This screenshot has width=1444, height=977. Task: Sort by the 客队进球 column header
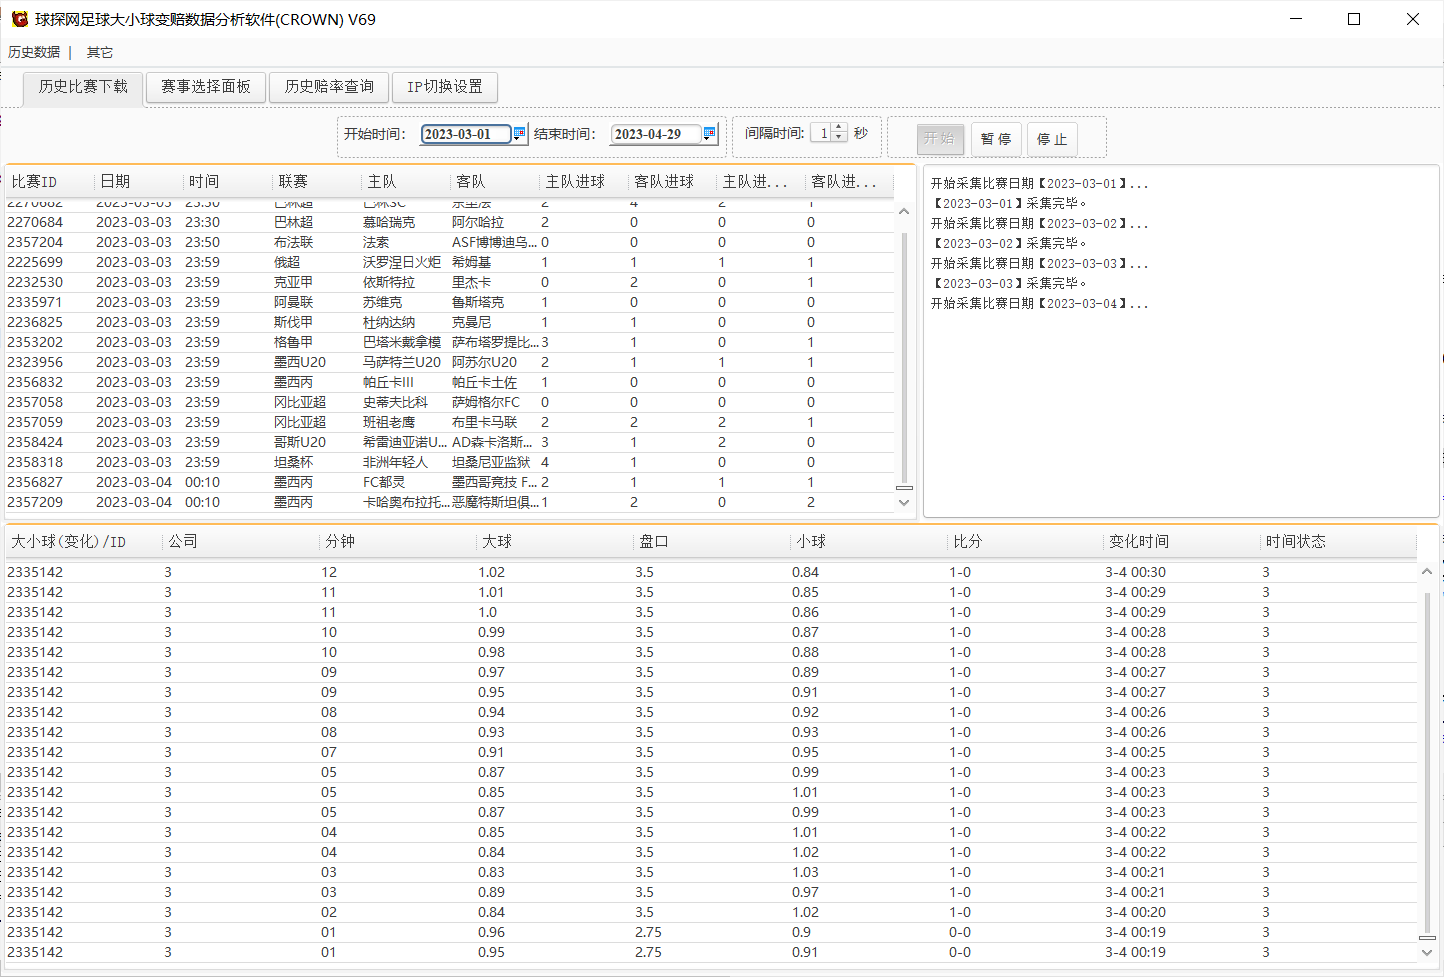point(673,181)
